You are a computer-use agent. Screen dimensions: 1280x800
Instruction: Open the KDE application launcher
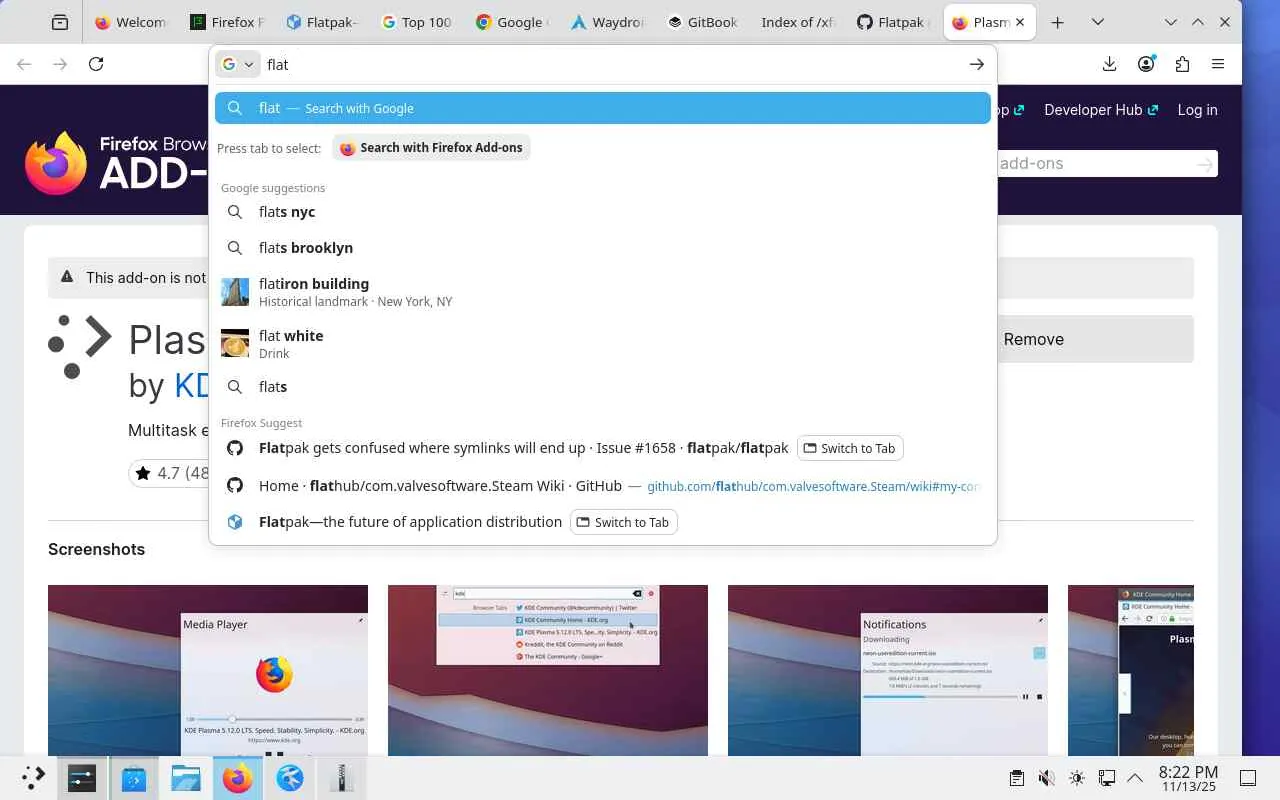(33, 778)
